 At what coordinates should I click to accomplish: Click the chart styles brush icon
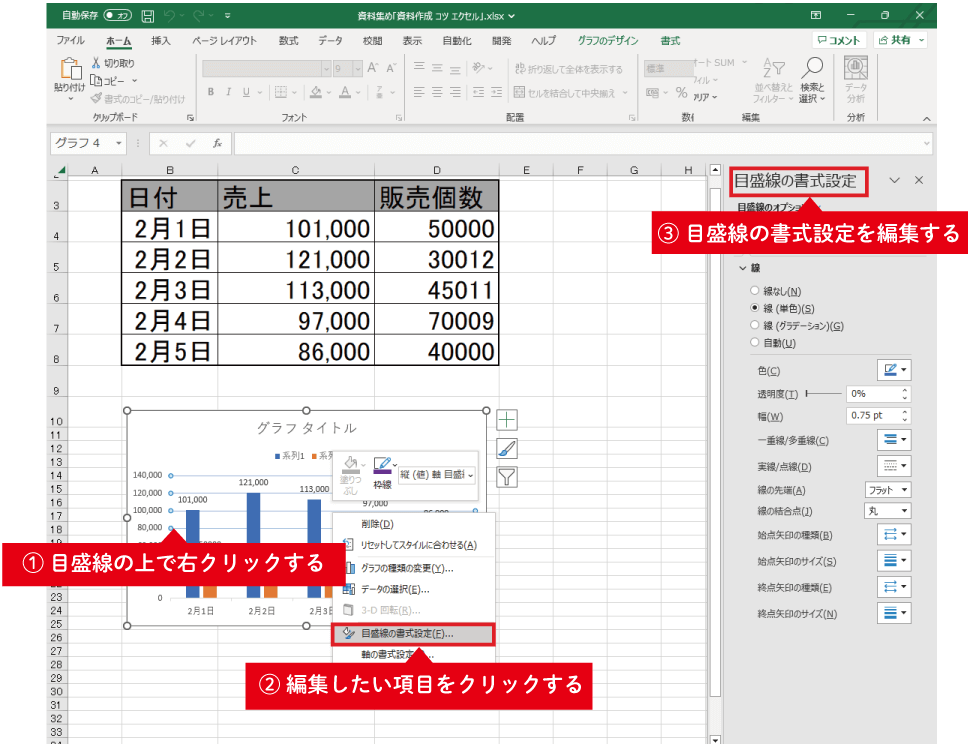[x=507, y=448]
